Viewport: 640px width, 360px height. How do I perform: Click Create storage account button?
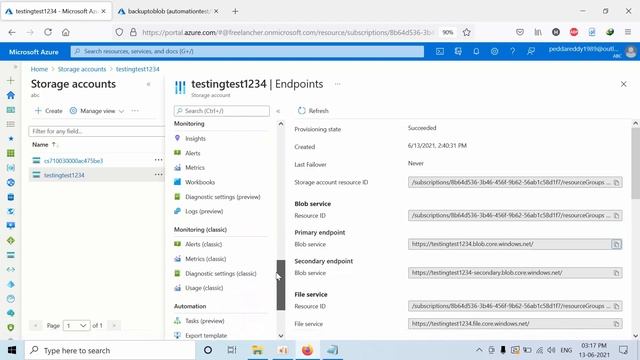49,111
